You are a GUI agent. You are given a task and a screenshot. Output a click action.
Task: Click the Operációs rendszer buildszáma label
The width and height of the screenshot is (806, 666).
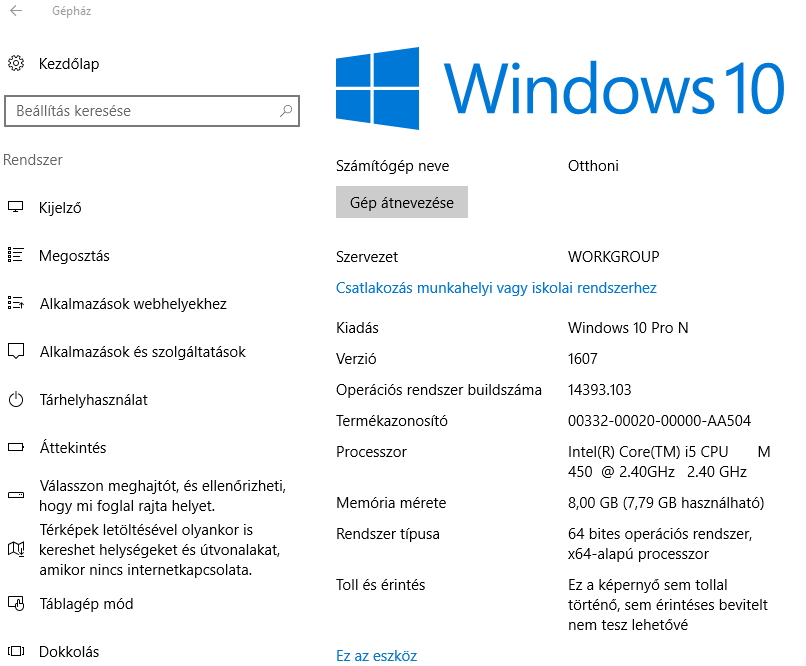[x=439, y=390]
